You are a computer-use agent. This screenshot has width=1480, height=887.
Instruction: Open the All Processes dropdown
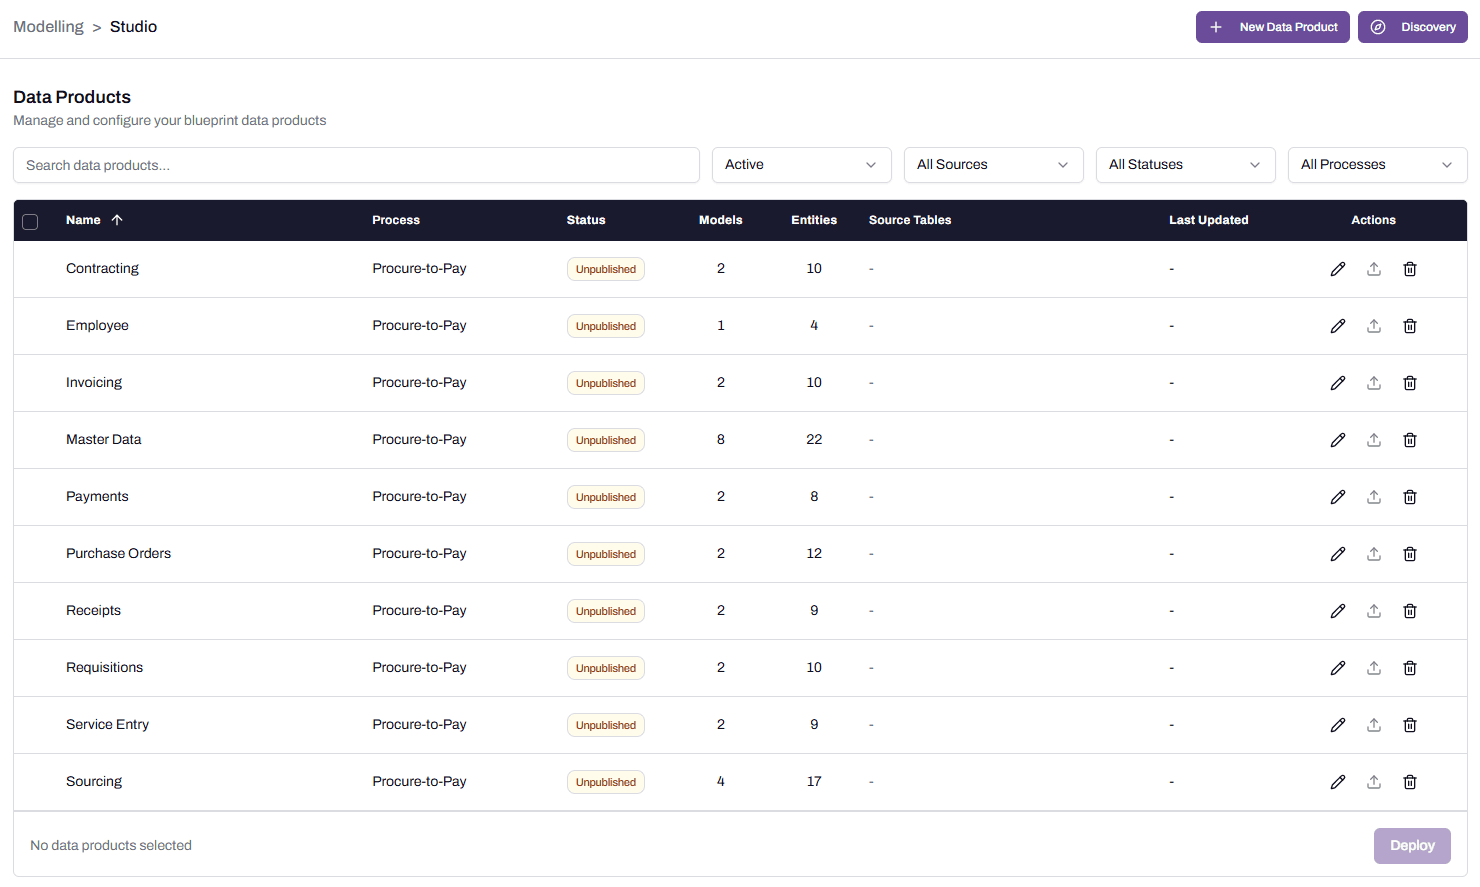coord(1377,165)
